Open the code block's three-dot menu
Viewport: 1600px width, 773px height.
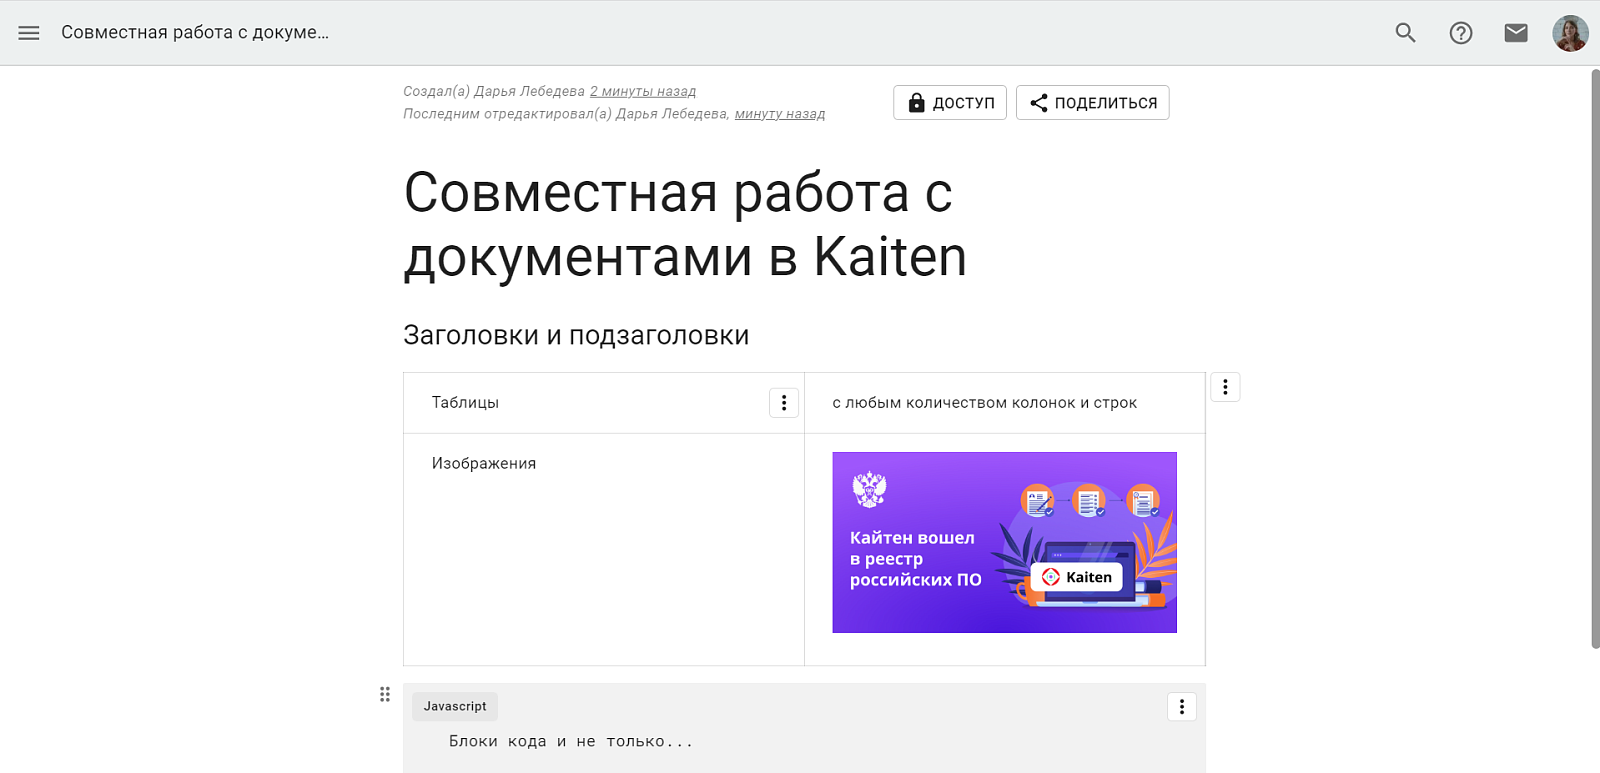point(1182,707)
